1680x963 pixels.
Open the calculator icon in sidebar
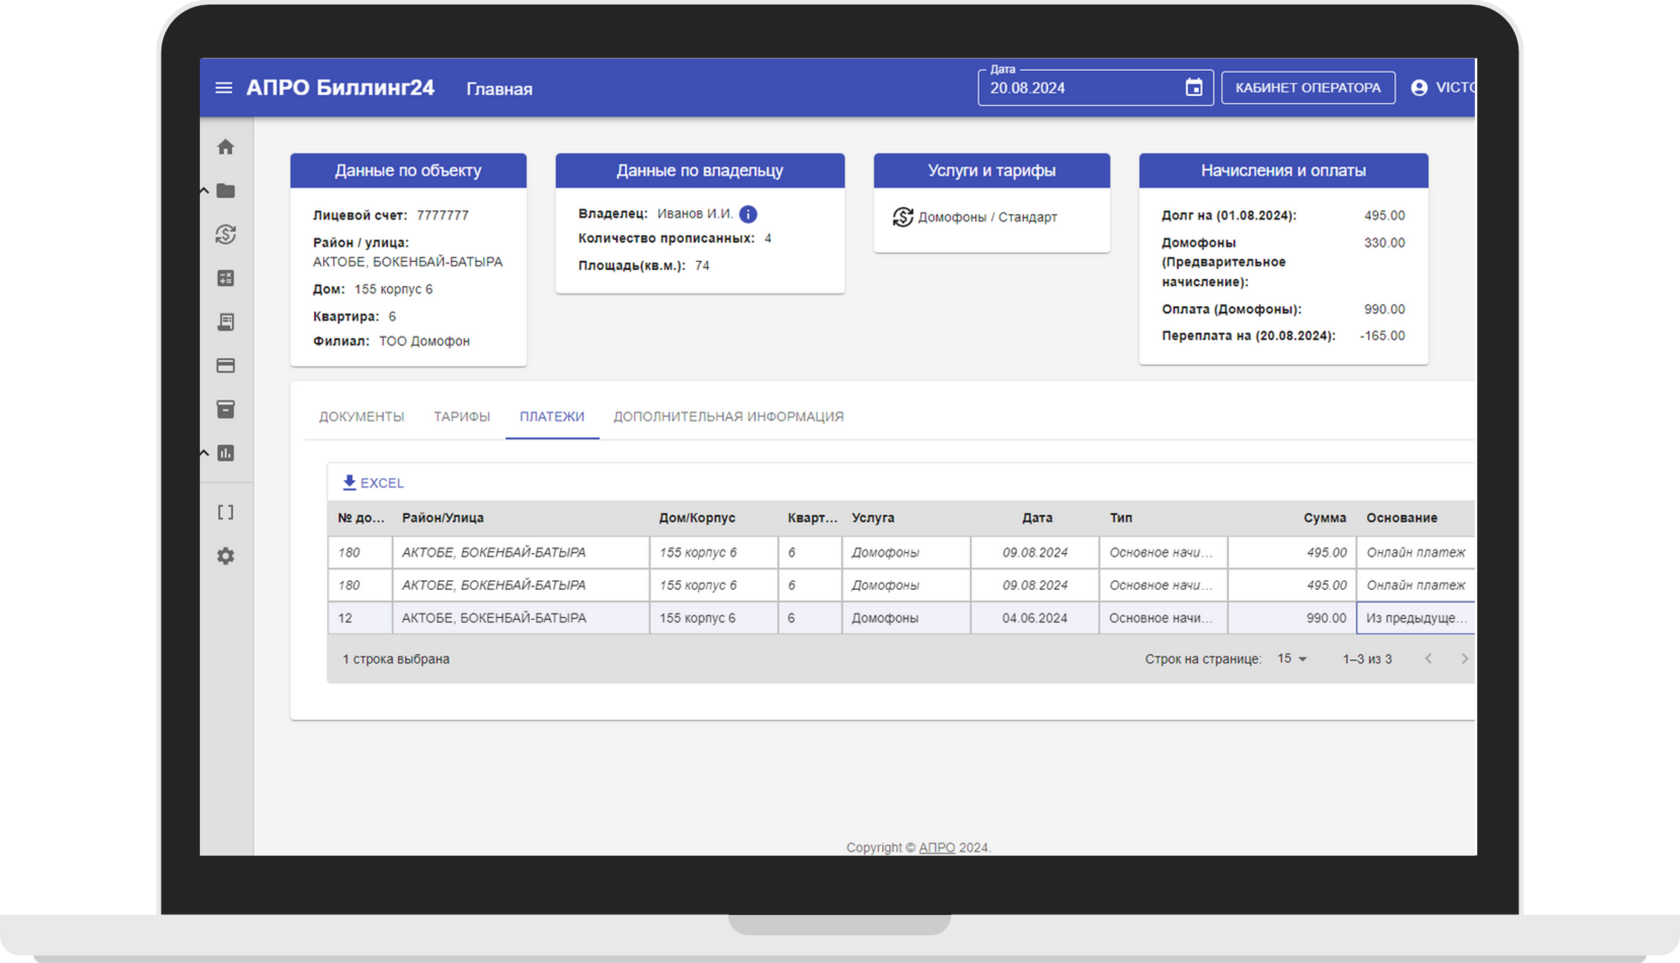click(226, 278)
